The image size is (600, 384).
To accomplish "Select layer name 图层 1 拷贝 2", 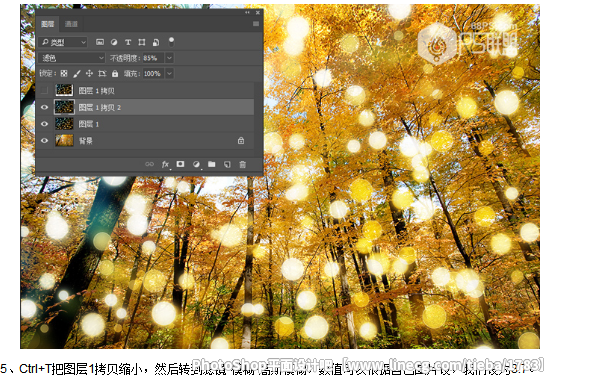I will point(99,107).
